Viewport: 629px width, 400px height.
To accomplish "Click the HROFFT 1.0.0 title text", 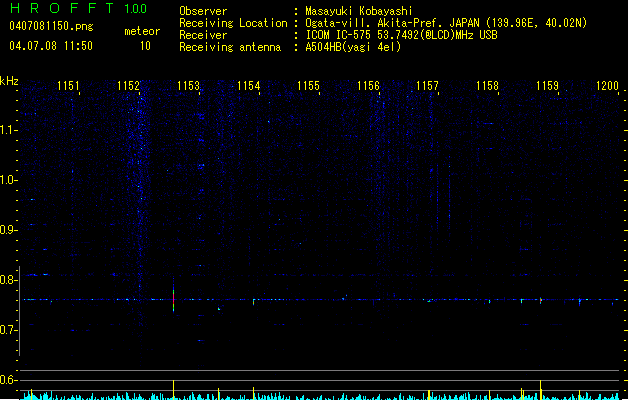I will click(x=78, y=8).
